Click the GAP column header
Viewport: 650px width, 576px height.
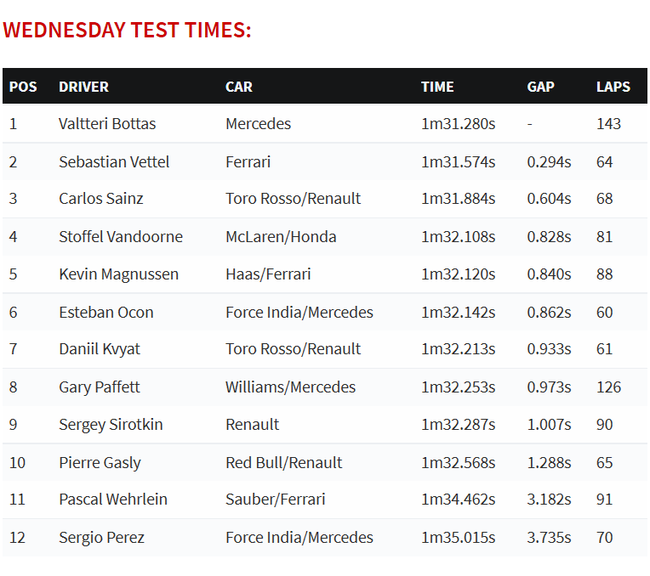[x=541, y=87]
